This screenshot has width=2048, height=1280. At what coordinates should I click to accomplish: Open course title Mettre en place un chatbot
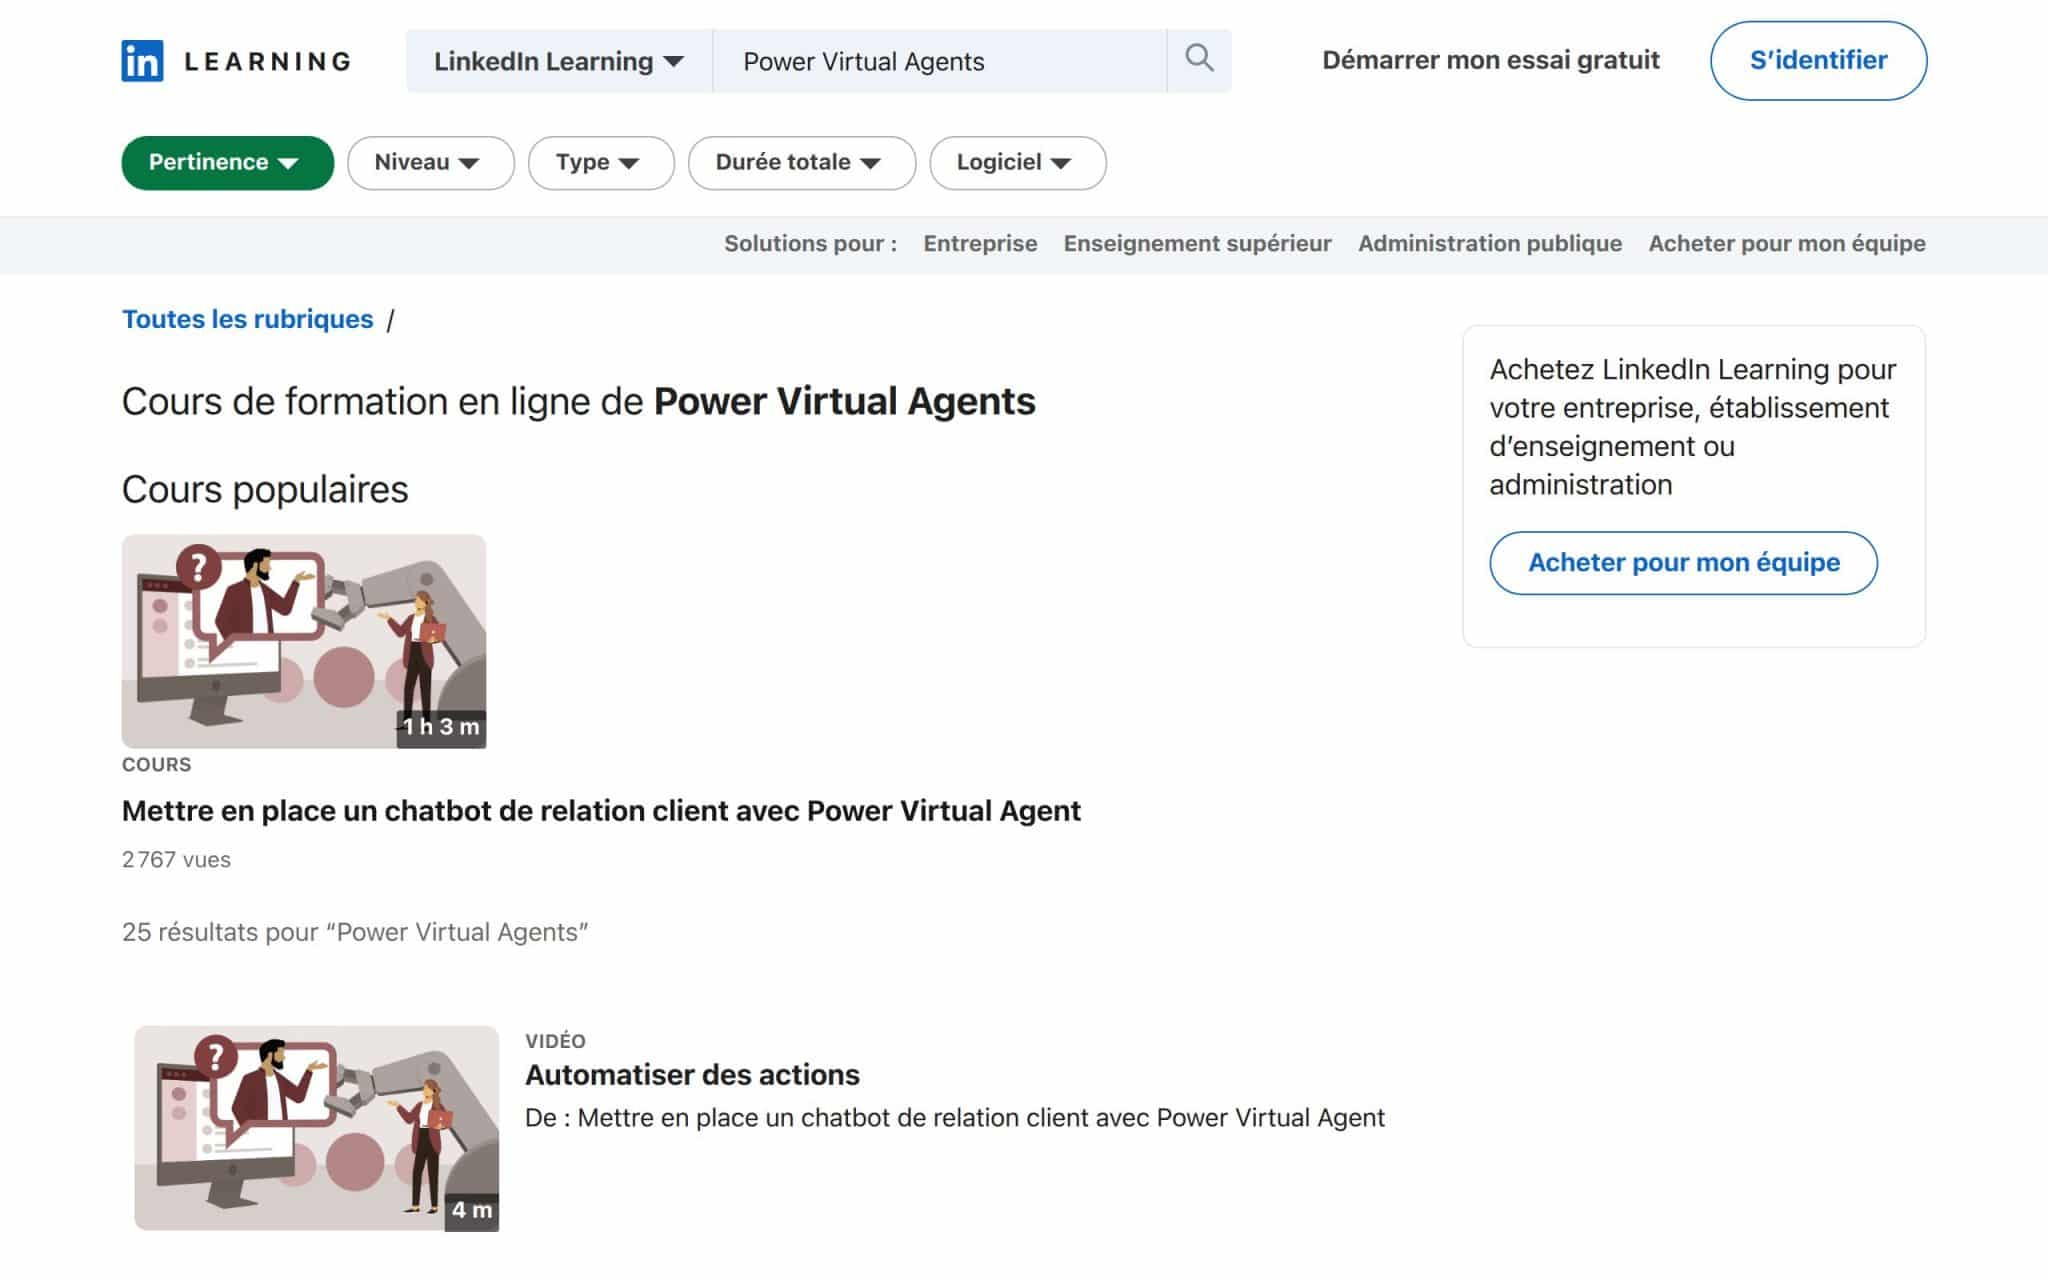pos(601,810)
